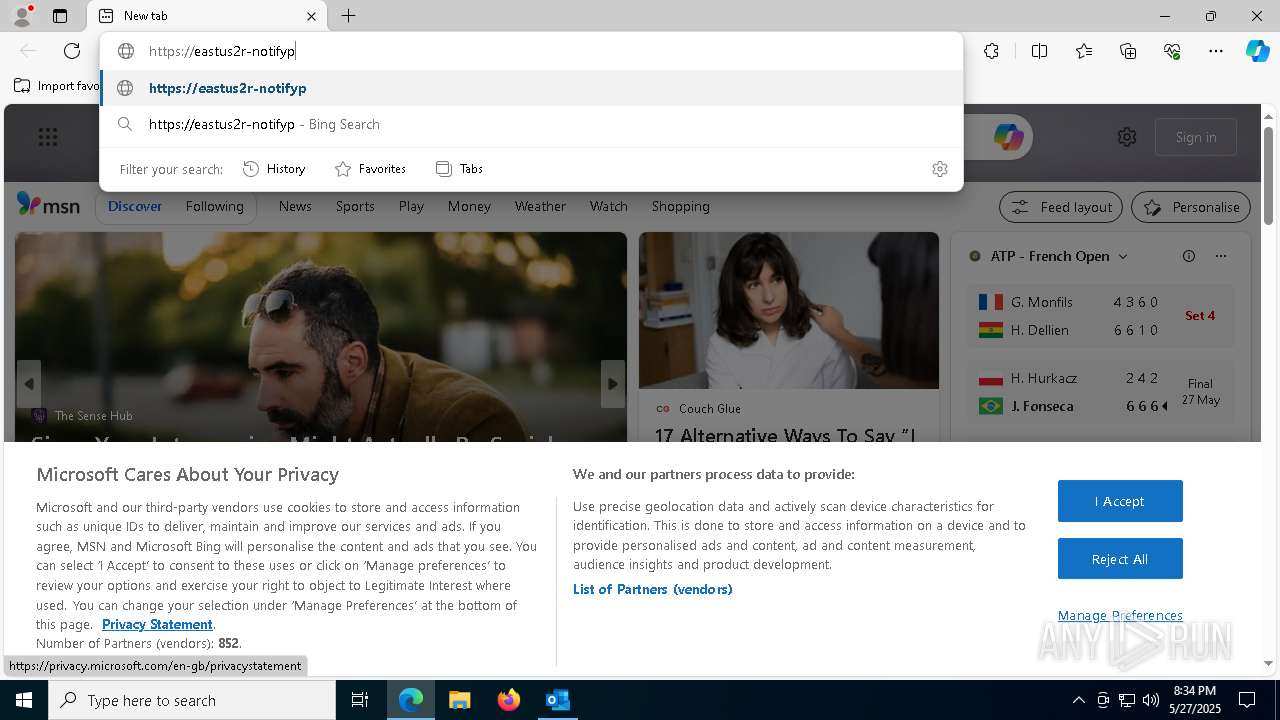This screenshot has height=720, width=1280.
Task: Open the Money section
Action: (x=469, y=206)
